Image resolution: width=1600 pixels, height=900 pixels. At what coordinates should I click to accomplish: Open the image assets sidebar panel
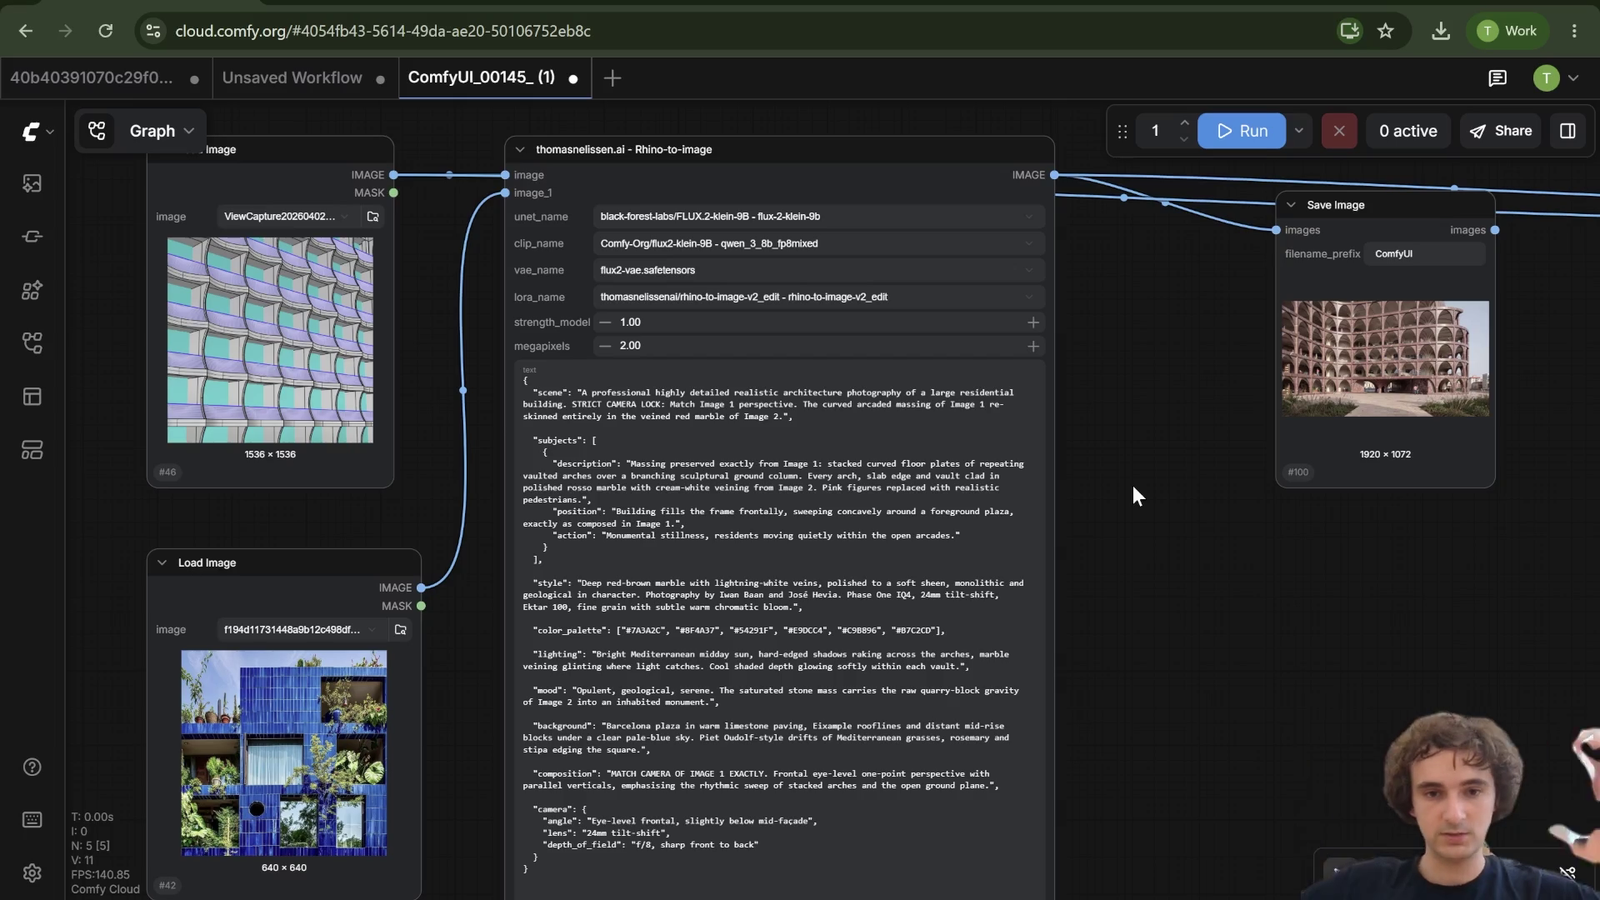pos(32,184)
